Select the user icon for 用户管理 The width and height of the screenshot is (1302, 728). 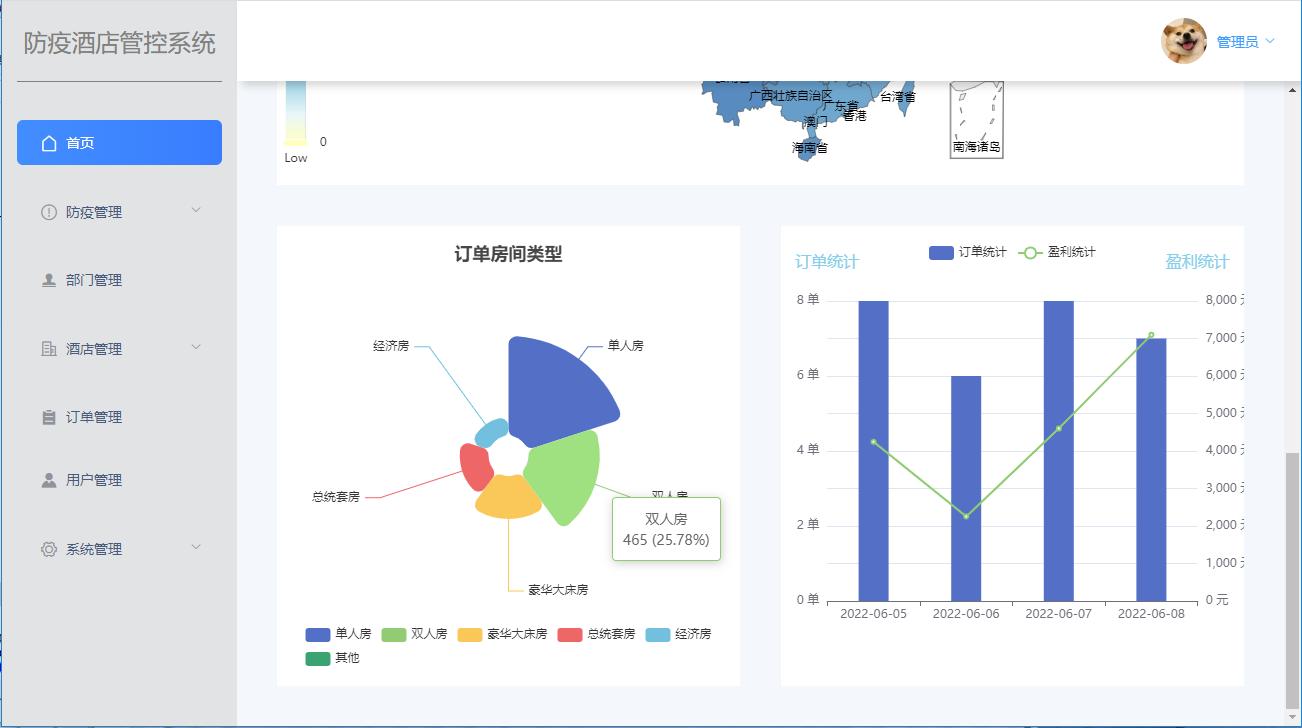(47, 479)
